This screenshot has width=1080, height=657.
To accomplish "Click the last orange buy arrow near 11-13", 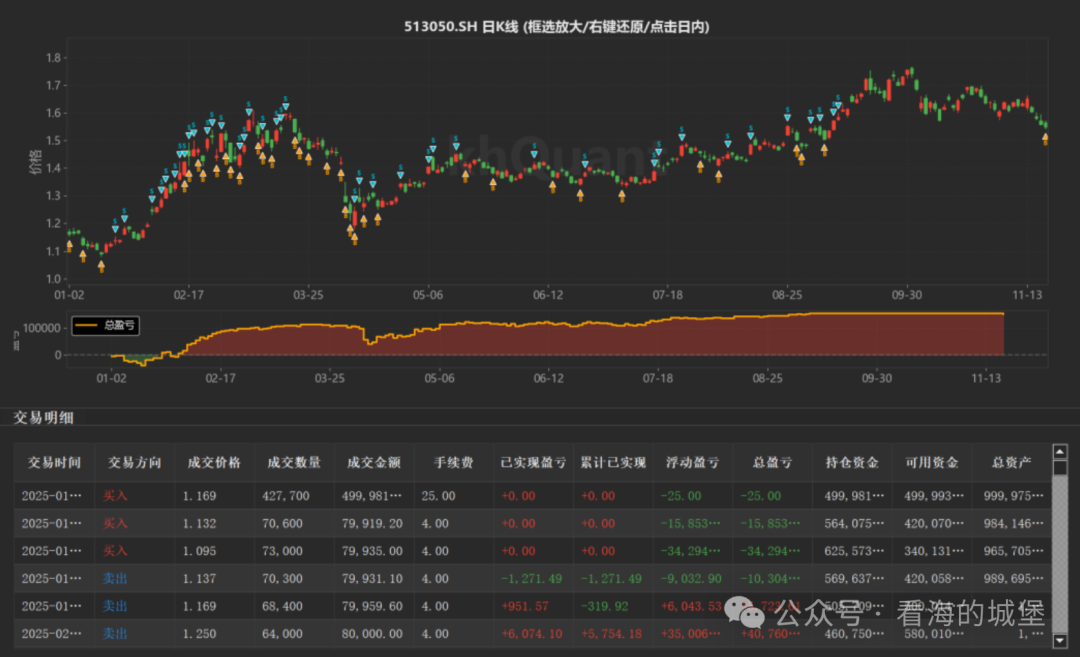I will tap(1045, 140).
